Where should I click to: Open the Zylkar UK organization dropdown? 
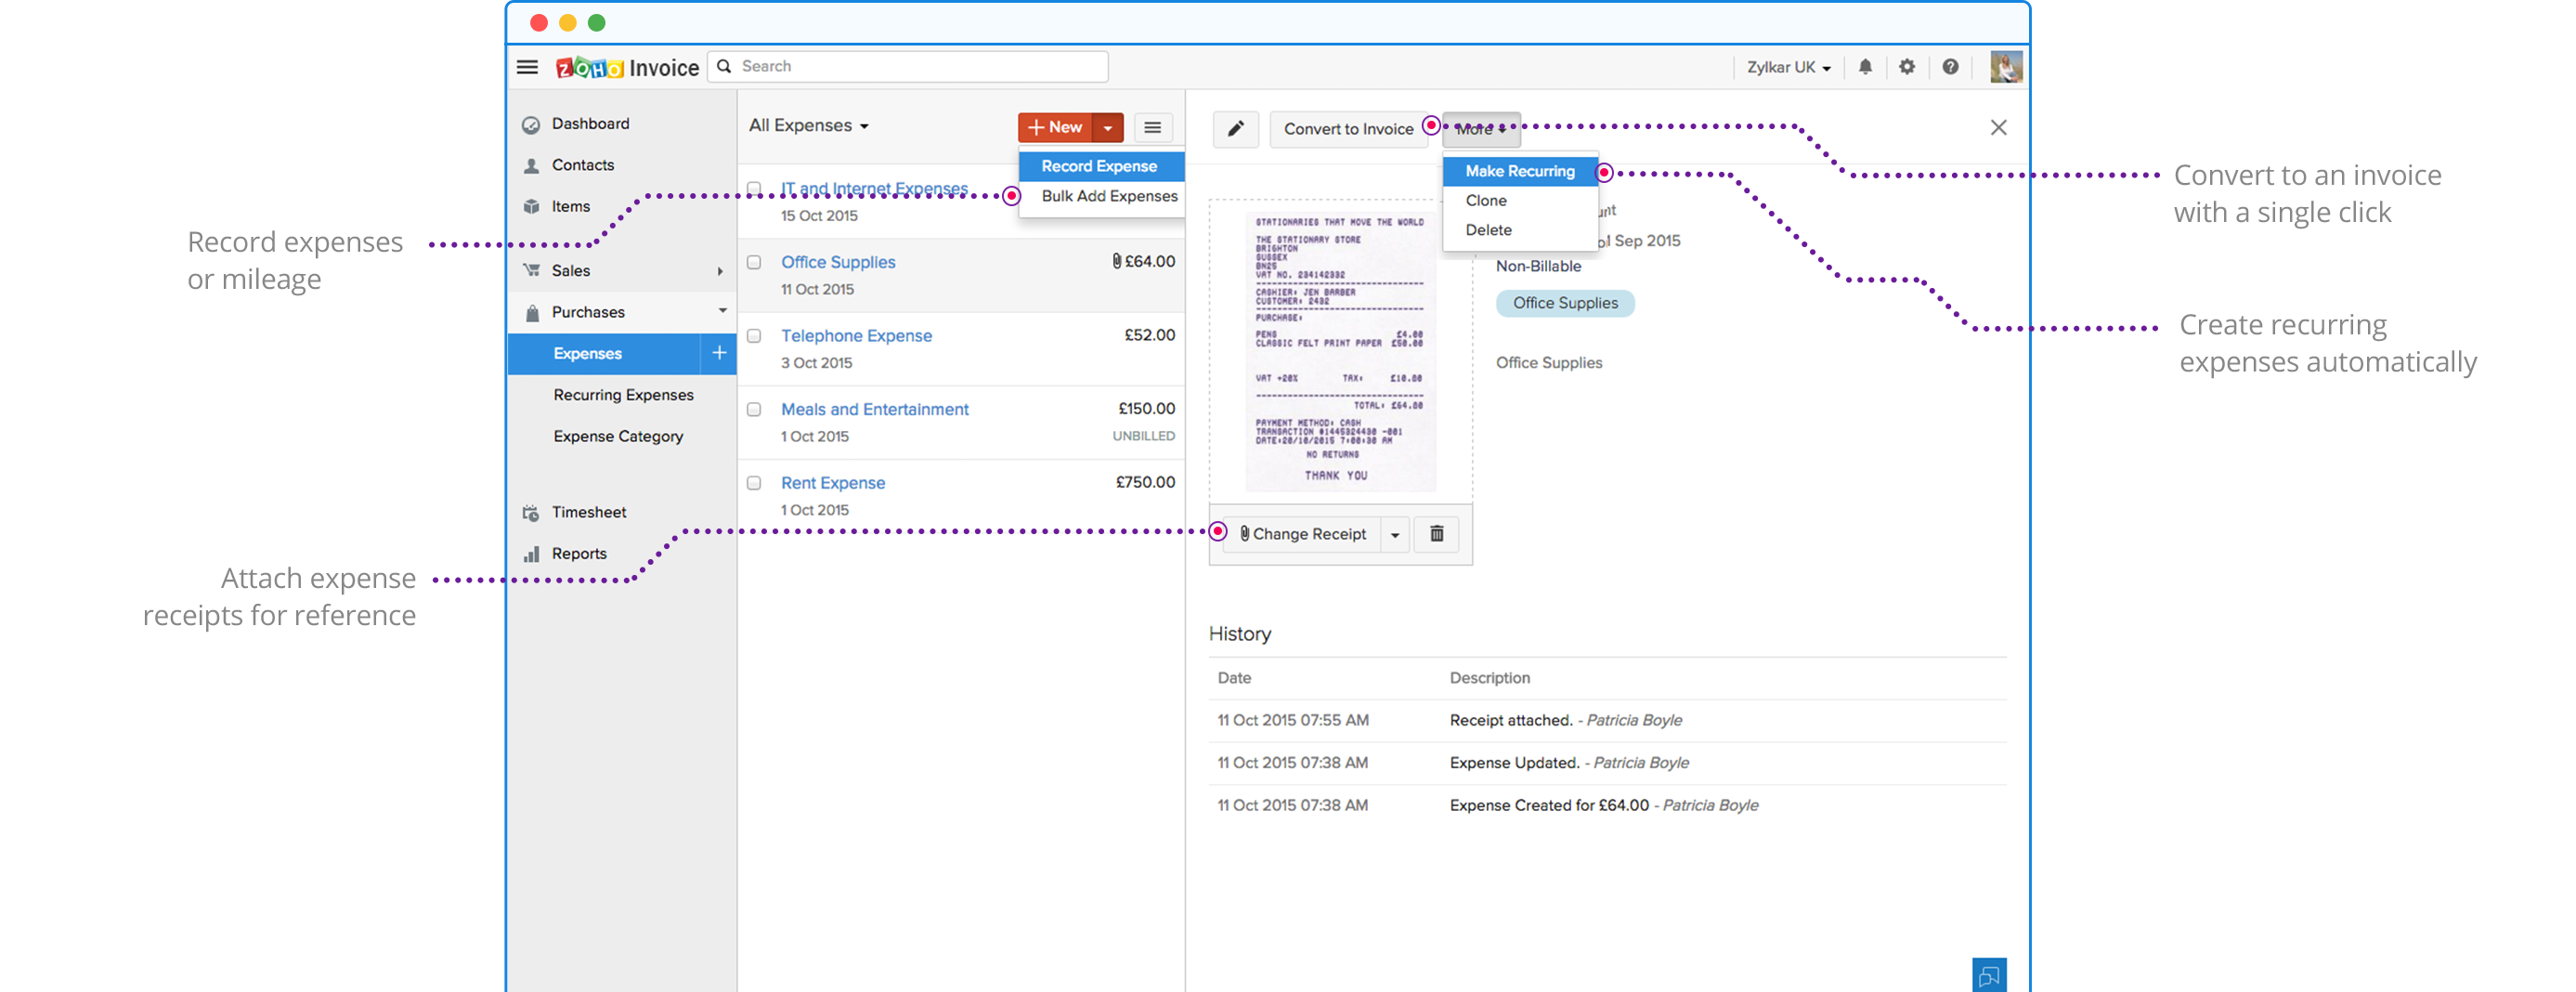pos(1788,67)
